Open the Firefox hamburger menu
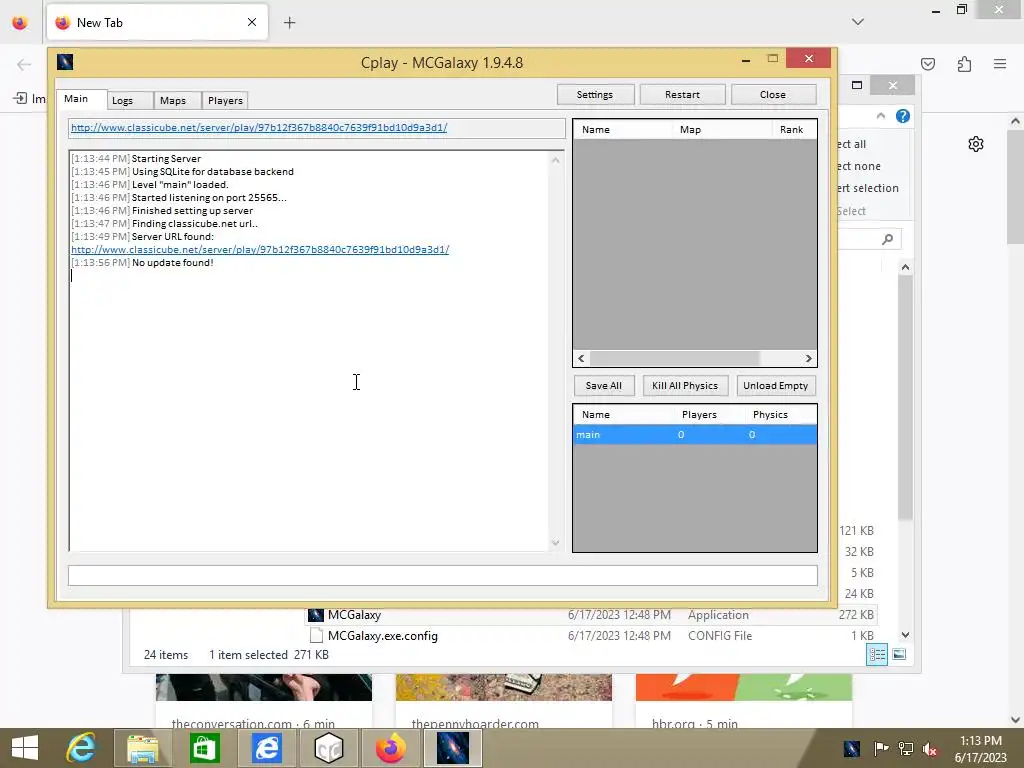Screen dimensions: 1024x768 tap(1000, 64)
